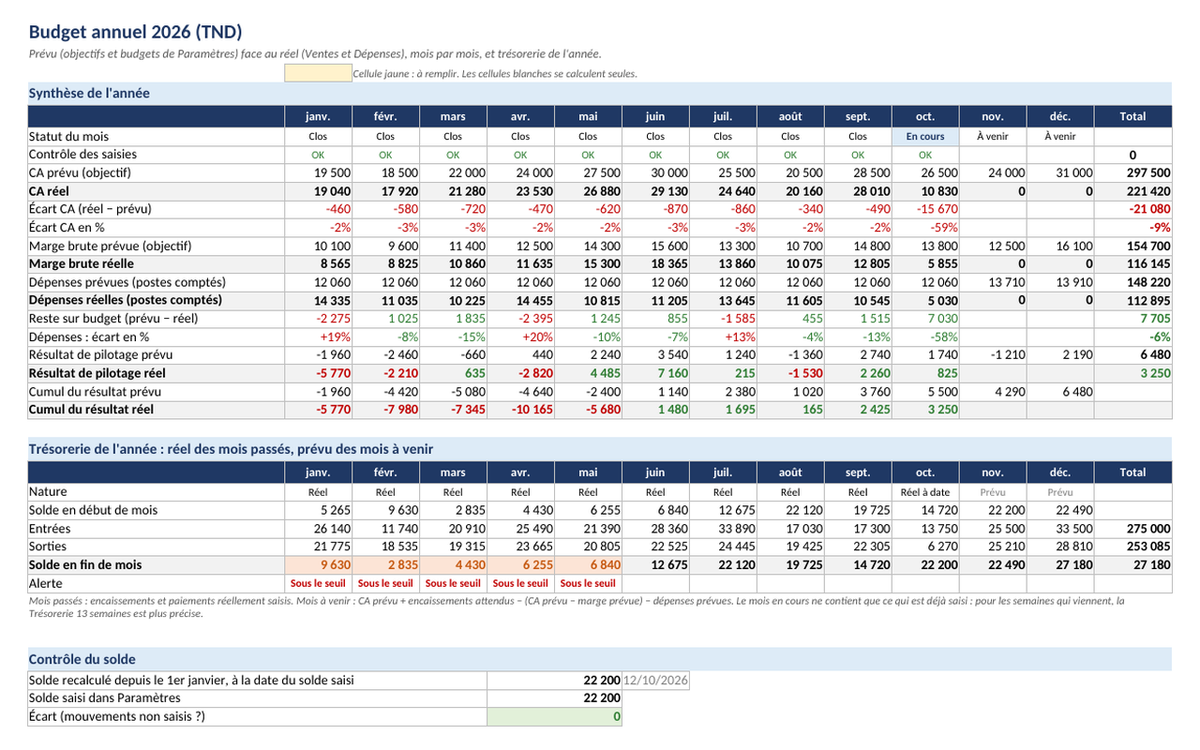Select Total cell of Résultat de pilotage réel
Image resolution: width=1200 pixels, height=750 pixels.
pyautogui.click(x=1132, y=373)
